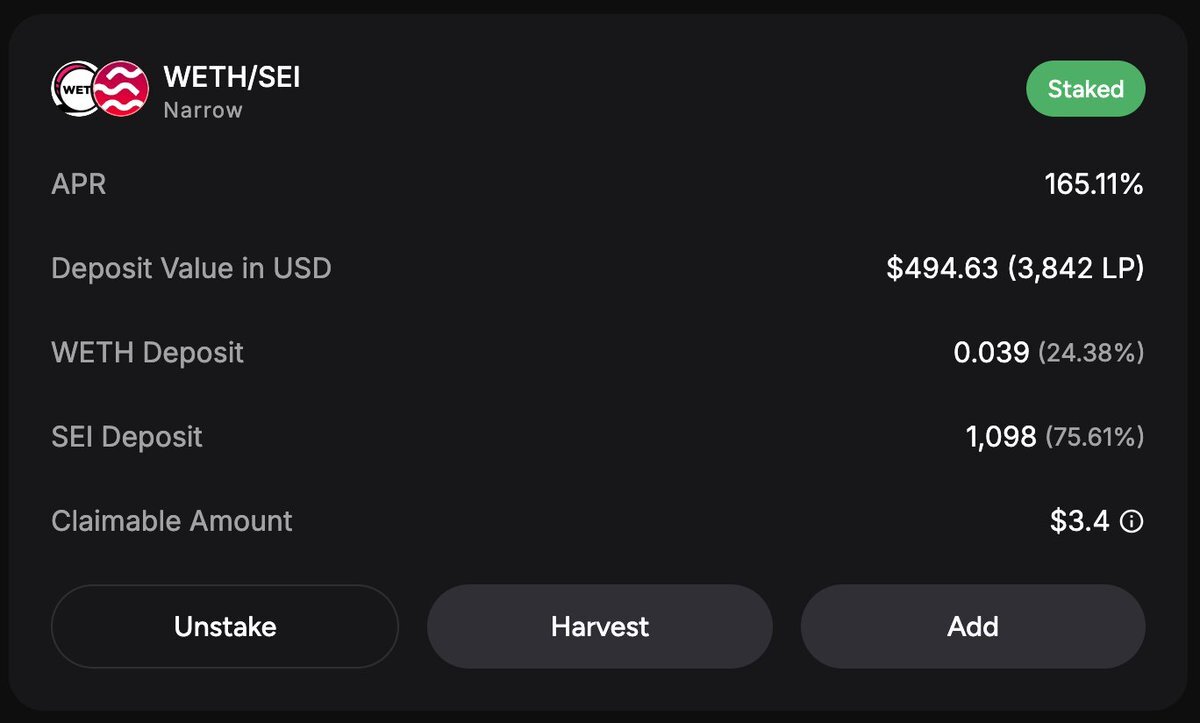
Task: Click the WETH Deposit label
Action: click(147, 352)
